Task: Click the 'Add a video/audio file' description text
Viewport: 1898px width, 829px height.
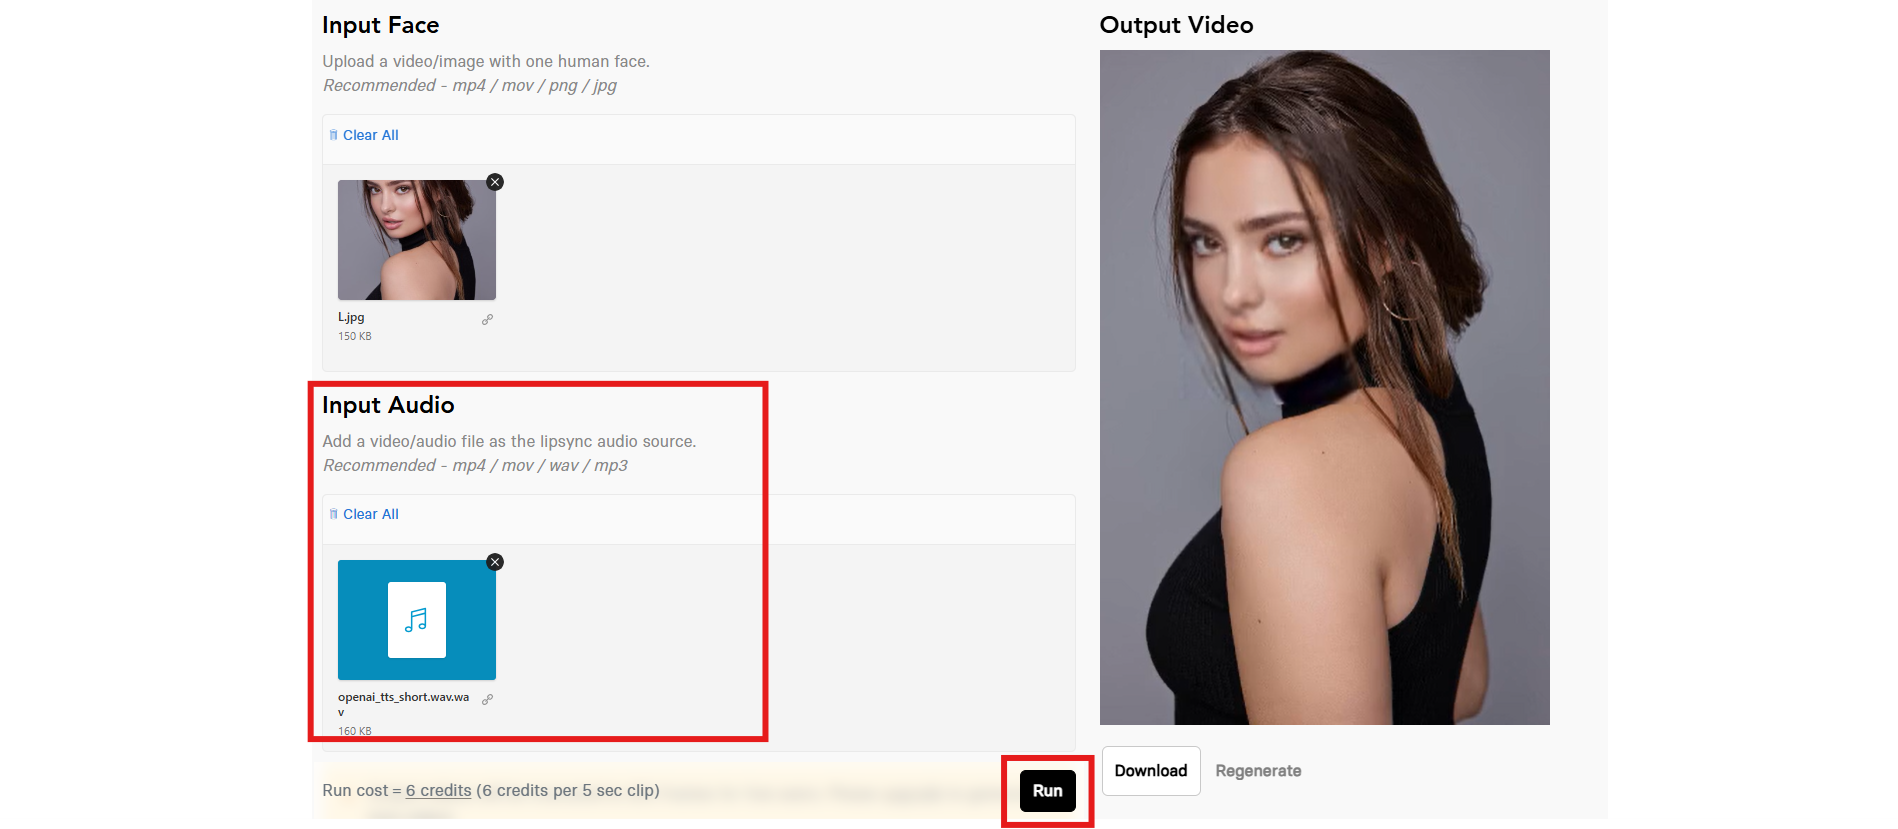Action: [x=509, y=441]
